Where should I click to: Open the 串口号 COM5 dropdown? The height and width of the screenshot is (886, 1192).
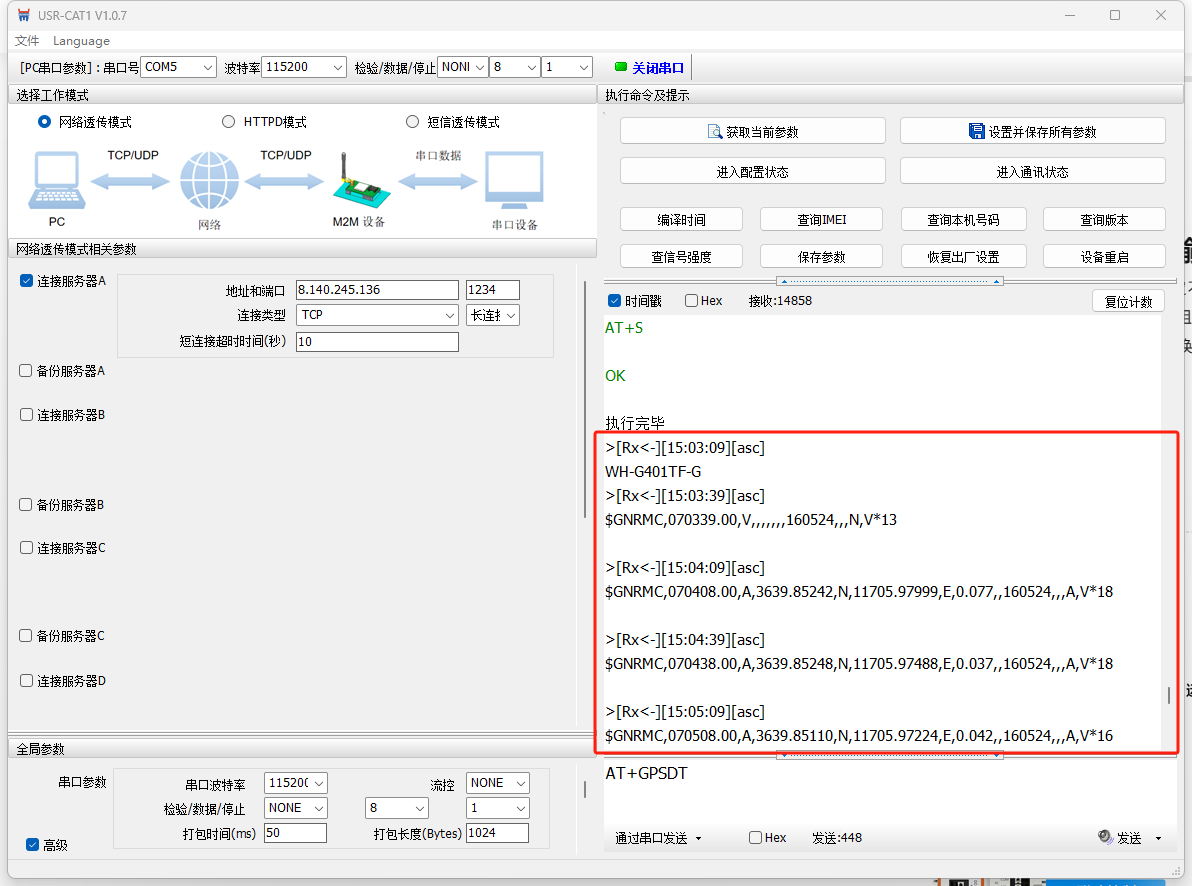click(x=178, y=67)
